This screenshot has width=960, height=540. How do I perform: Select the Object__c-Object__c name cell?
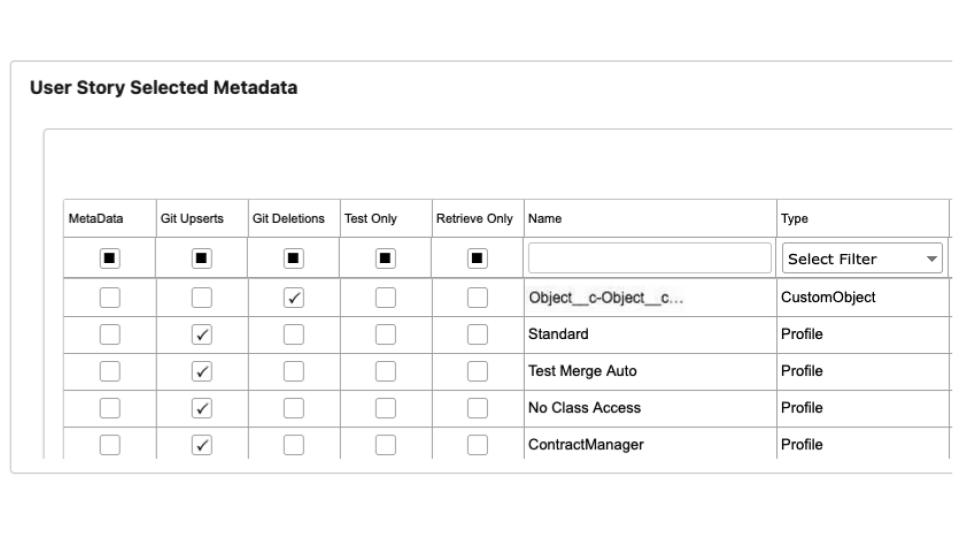click(x=605, y=298)
